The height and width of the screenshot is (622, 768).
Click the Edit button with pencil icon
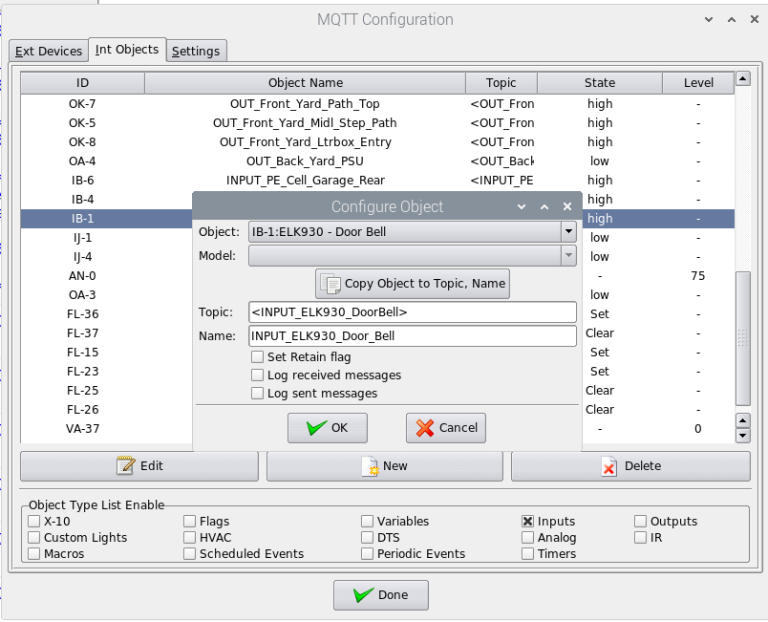[139, 466]
